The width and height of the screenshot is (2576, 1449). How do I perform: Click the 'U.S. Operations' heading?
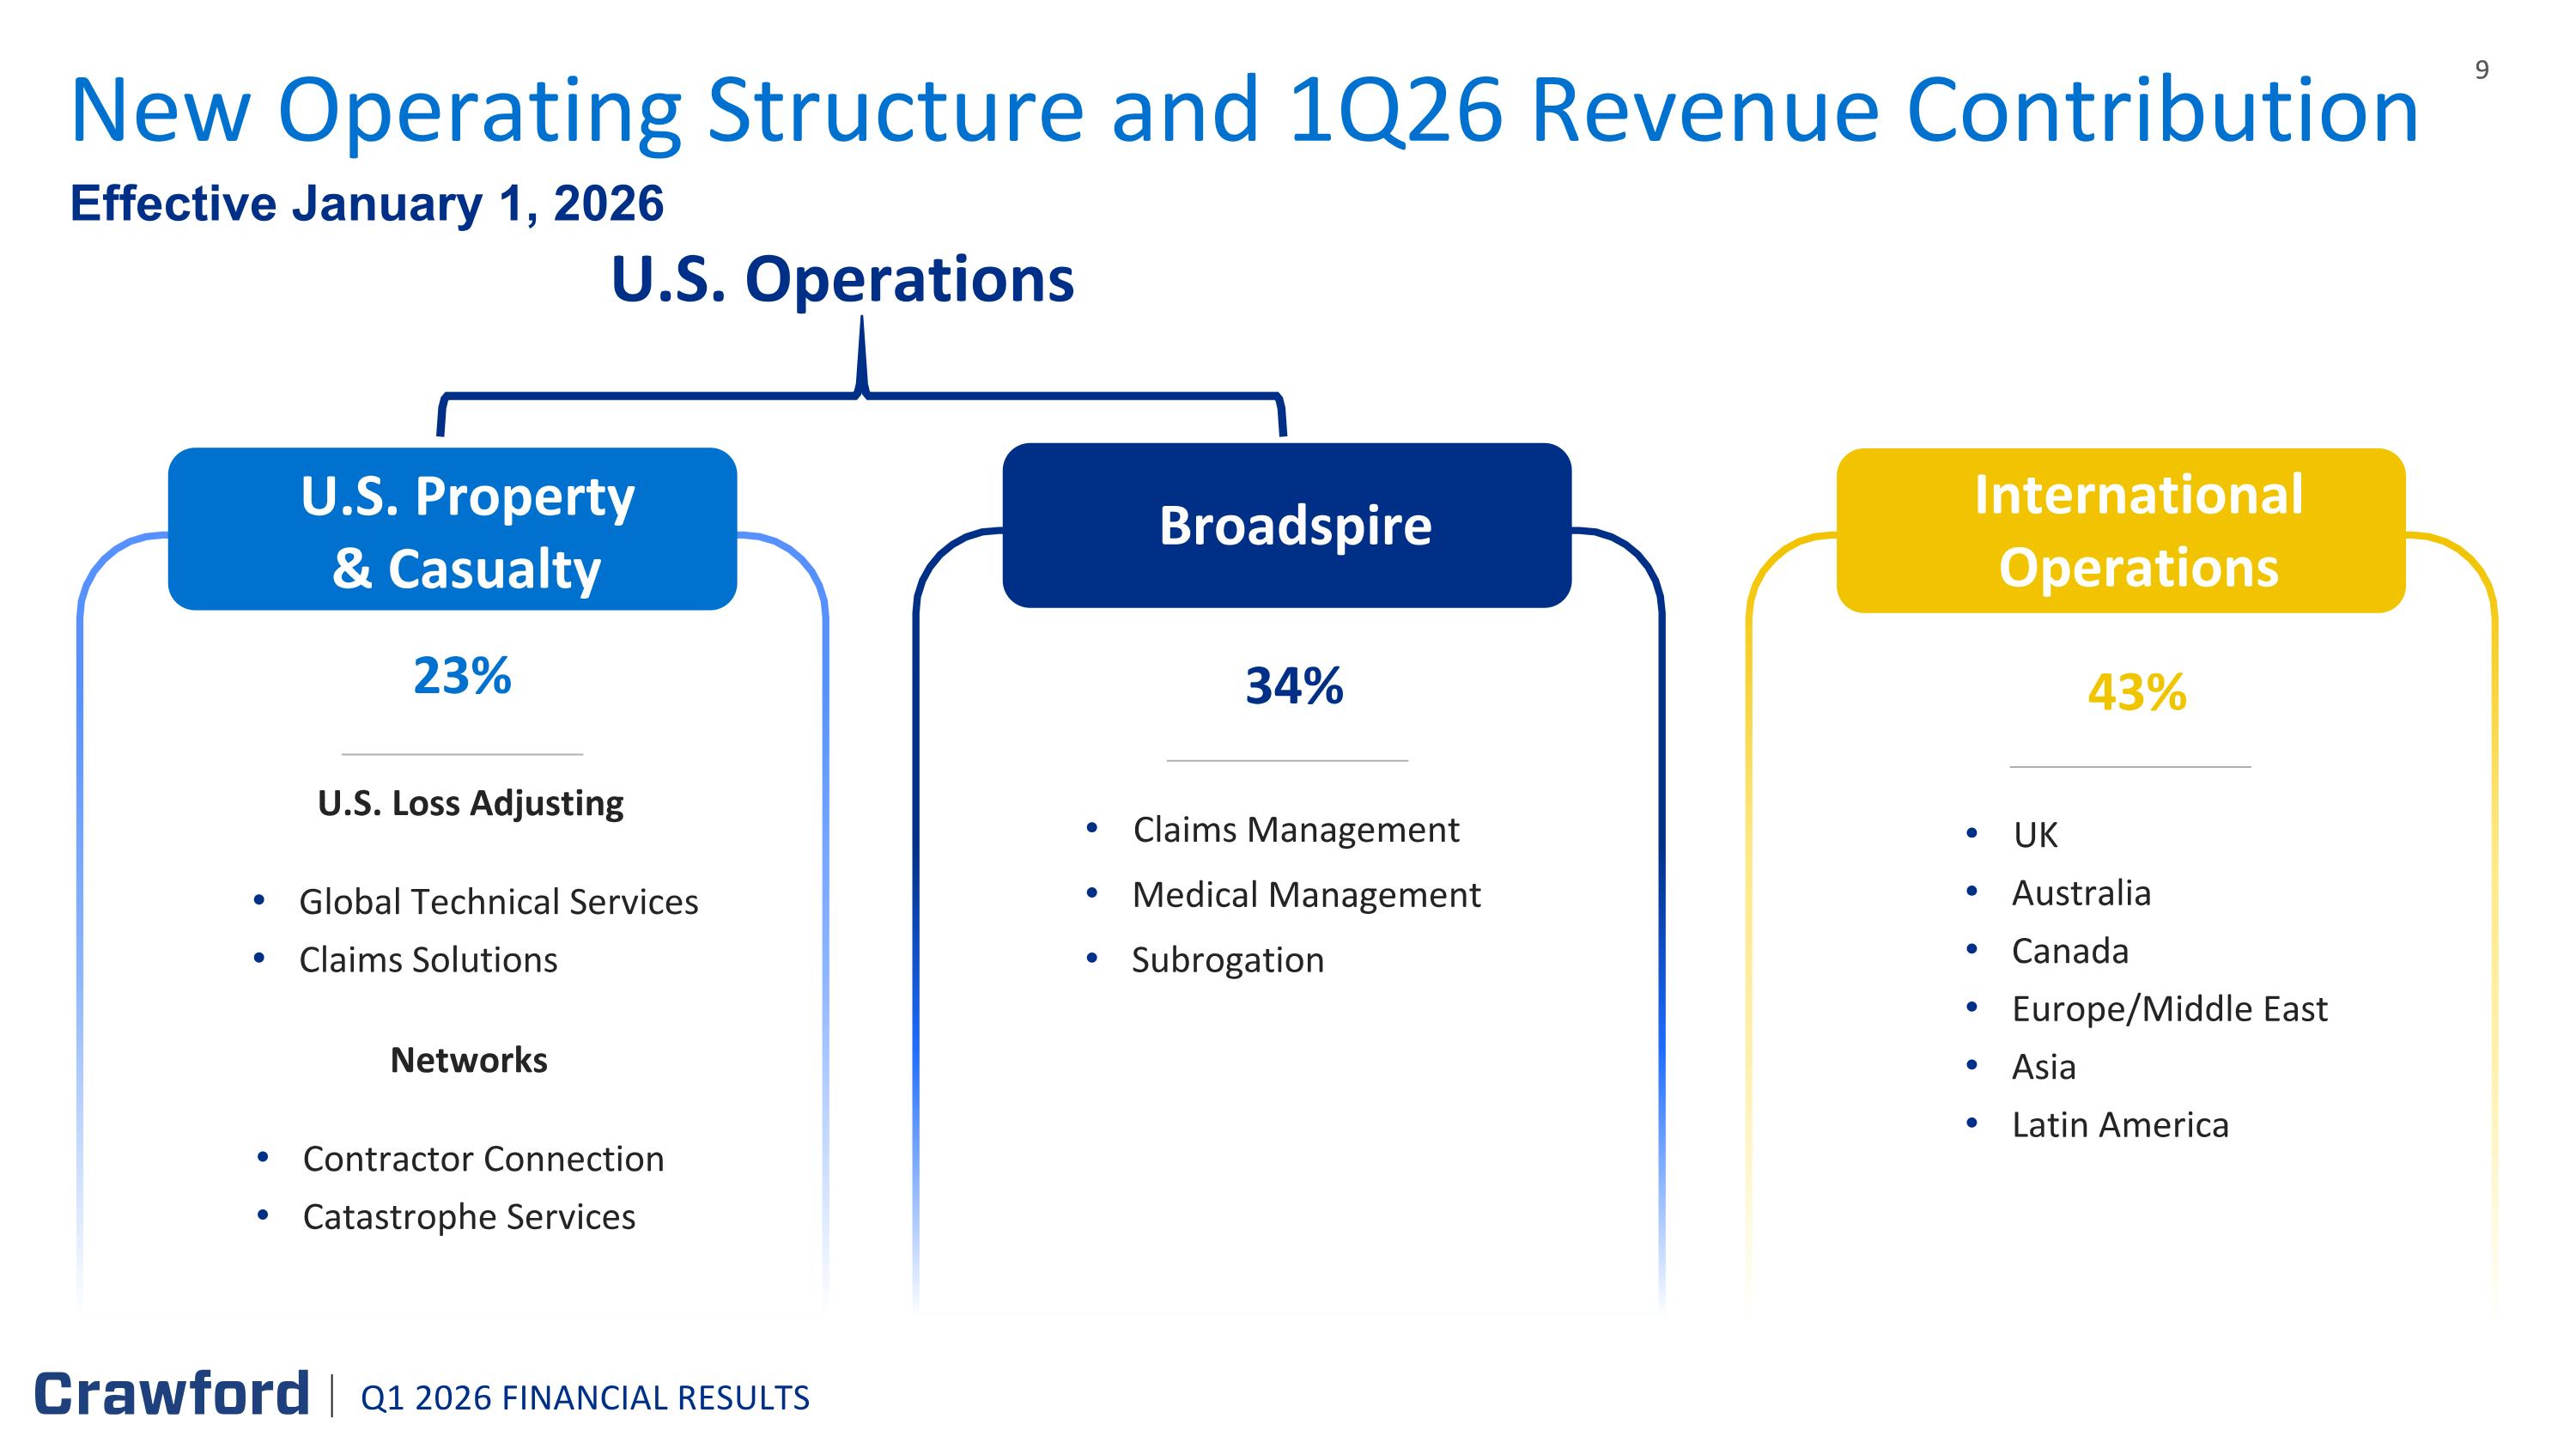[843, 279]
